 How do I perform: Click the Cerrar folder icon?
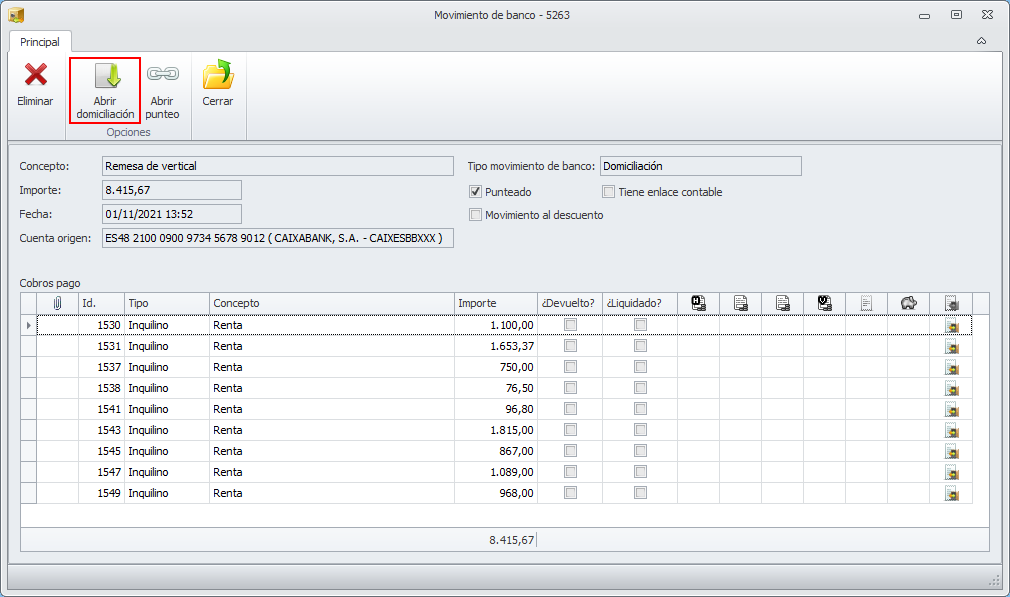tap(217, 75)
